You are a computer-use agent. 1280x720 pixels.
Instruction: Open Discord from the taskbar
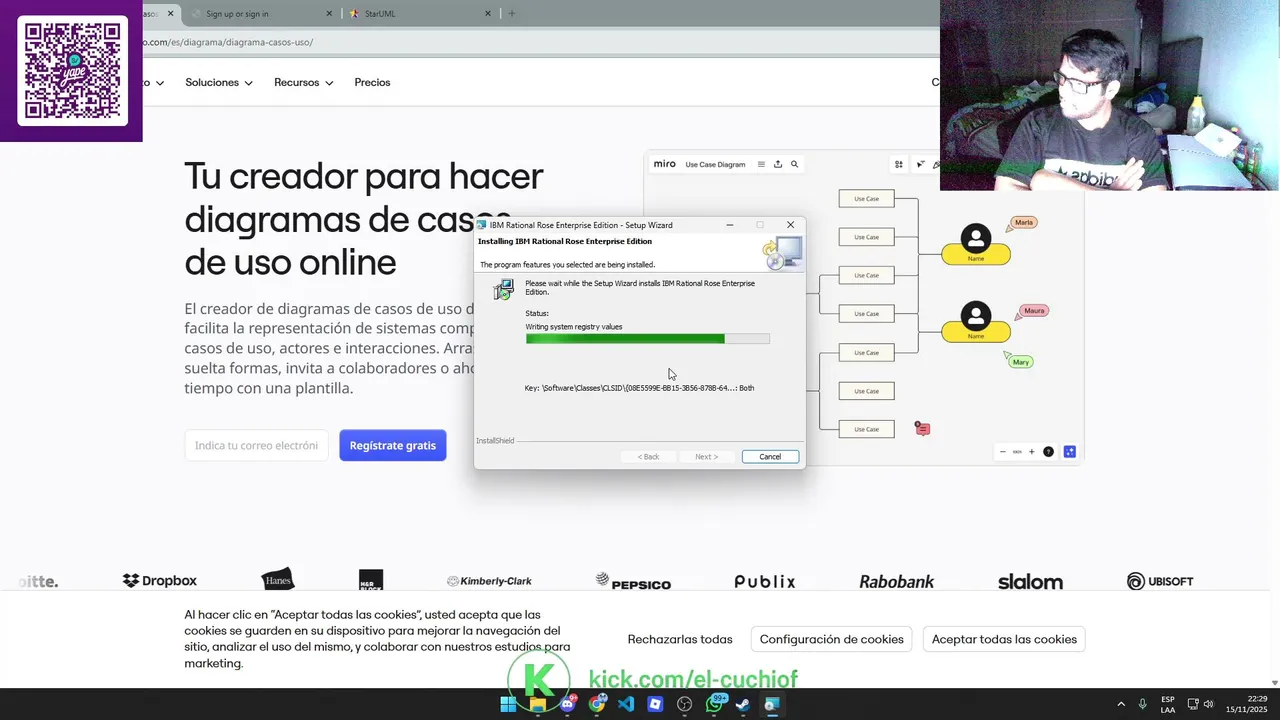(x=567, y=704)
